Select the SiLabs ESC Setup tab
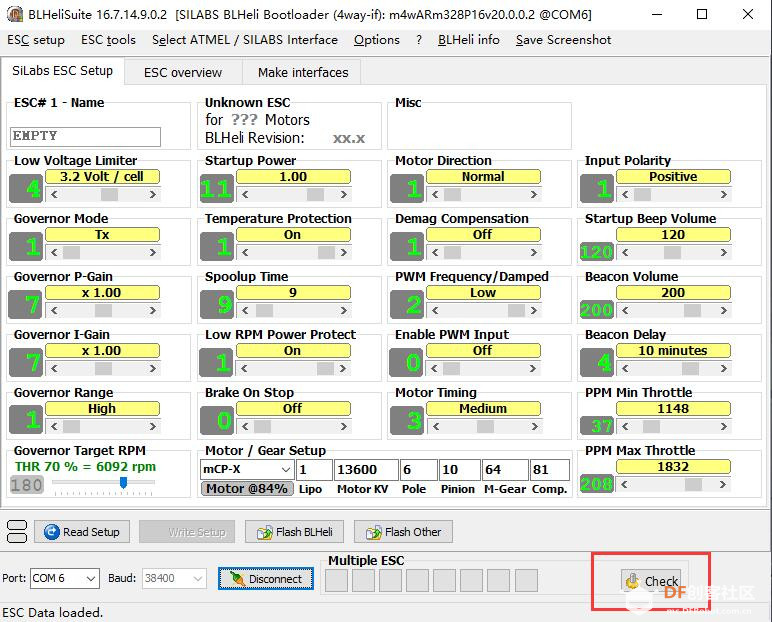Screen dimensions: 772x622 [x=63, y=71]
